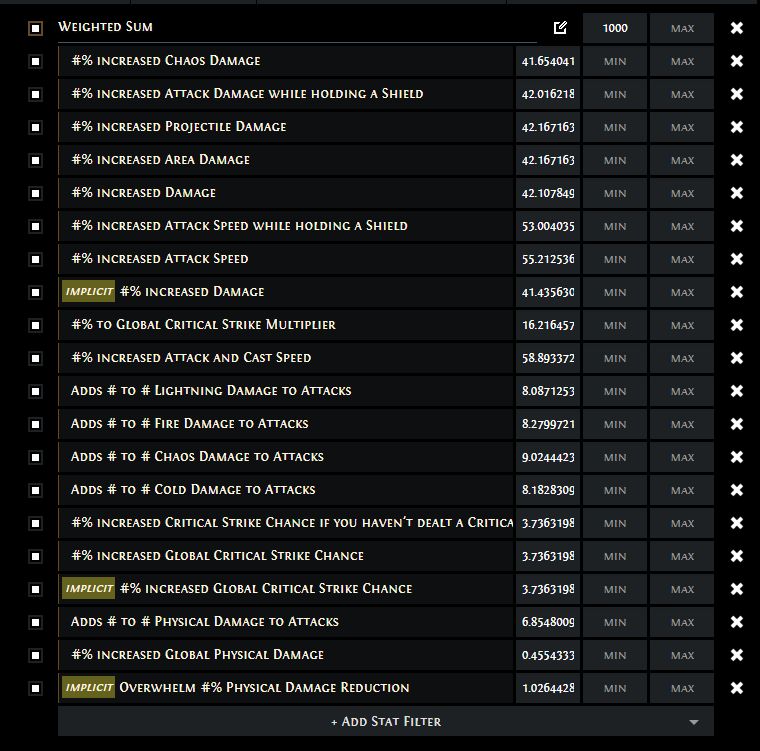
Task: Remove Attack Damage while holding Shield stat
Action: [737, 94]
